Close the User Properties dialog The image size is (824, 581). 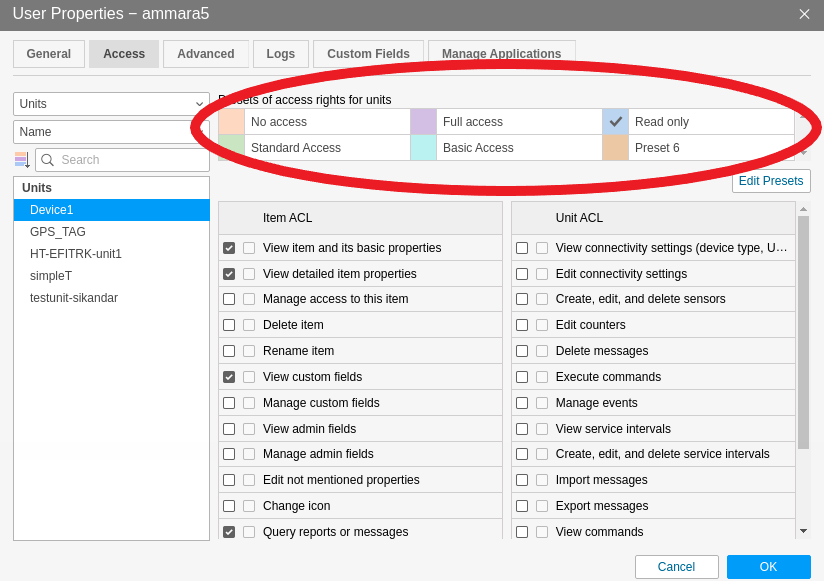point(804,14)
